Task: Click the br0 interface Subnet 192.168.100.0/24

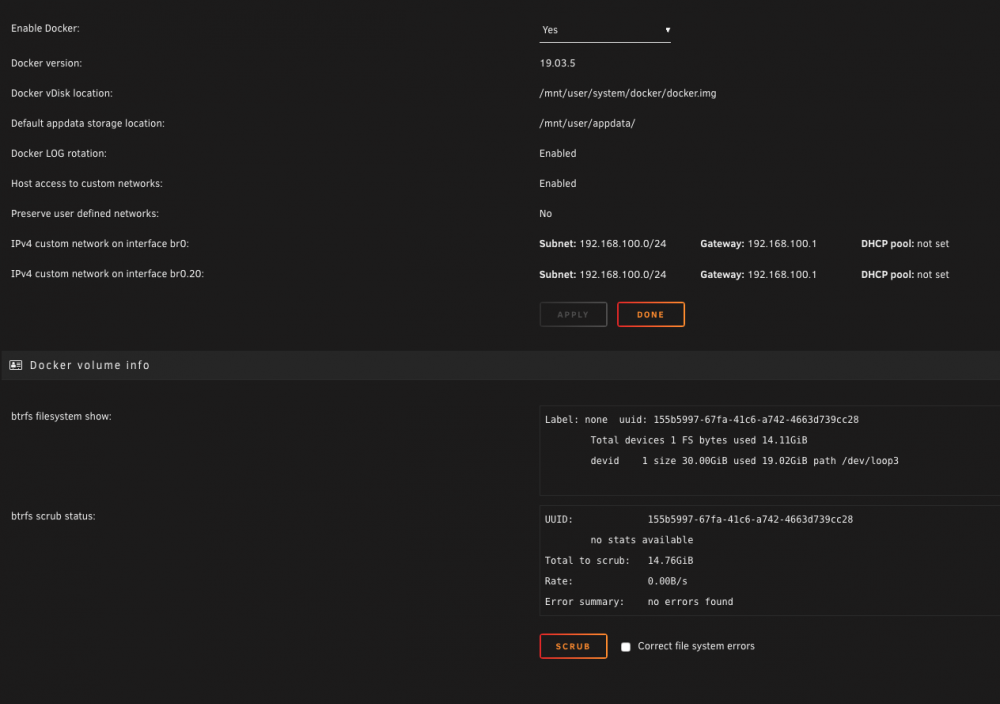Action: (603, 244)
